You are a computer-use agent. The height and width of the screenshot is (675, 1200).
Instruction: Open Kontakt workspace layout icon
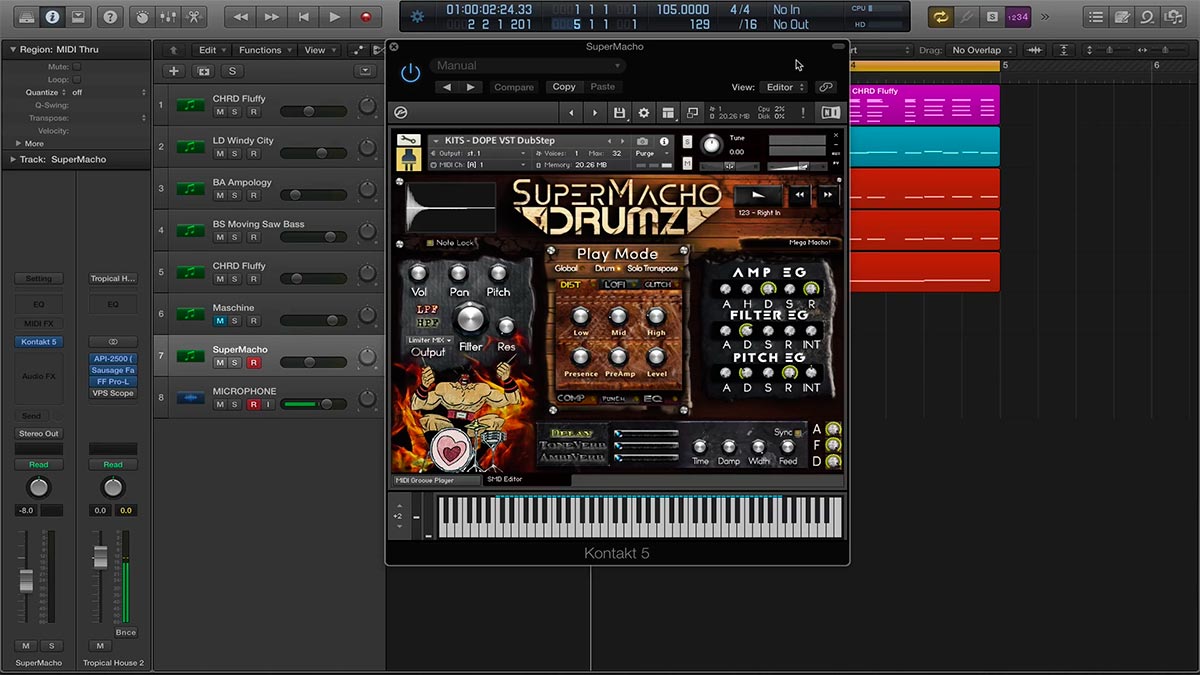668,113
